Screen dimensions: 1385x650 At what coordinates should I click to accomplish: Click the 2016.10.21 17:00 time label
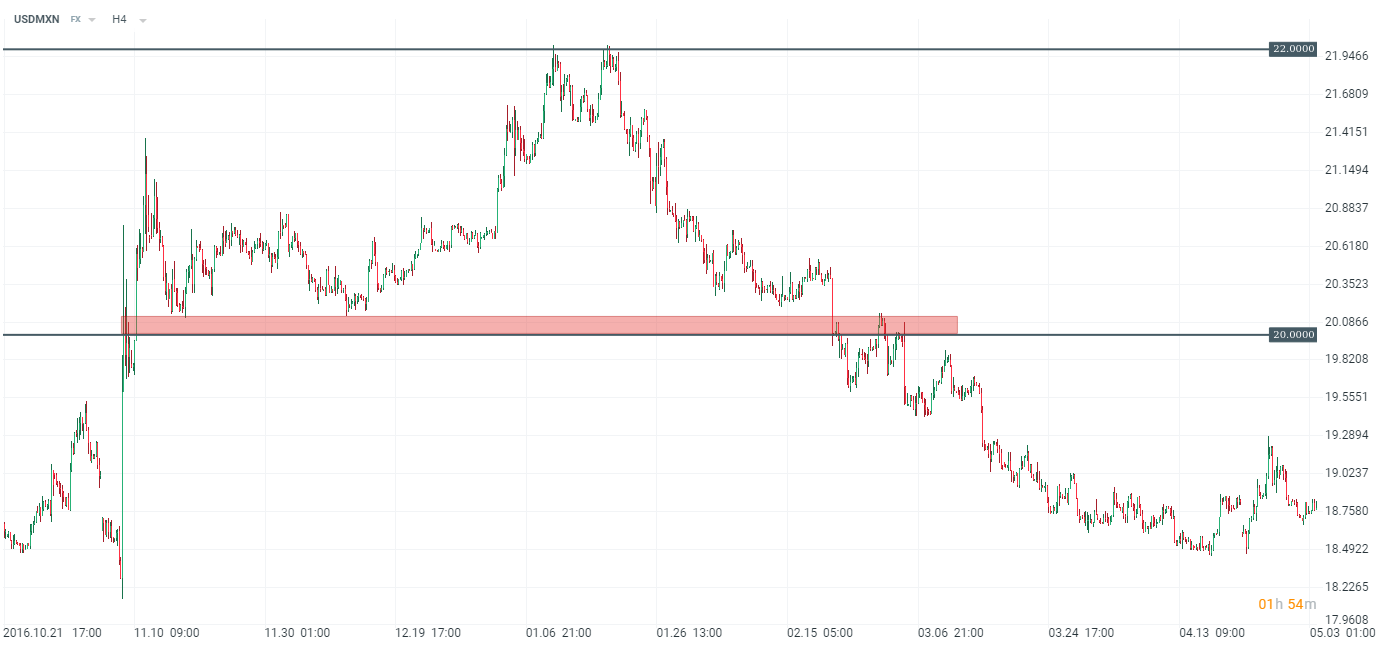pos(52,633)
